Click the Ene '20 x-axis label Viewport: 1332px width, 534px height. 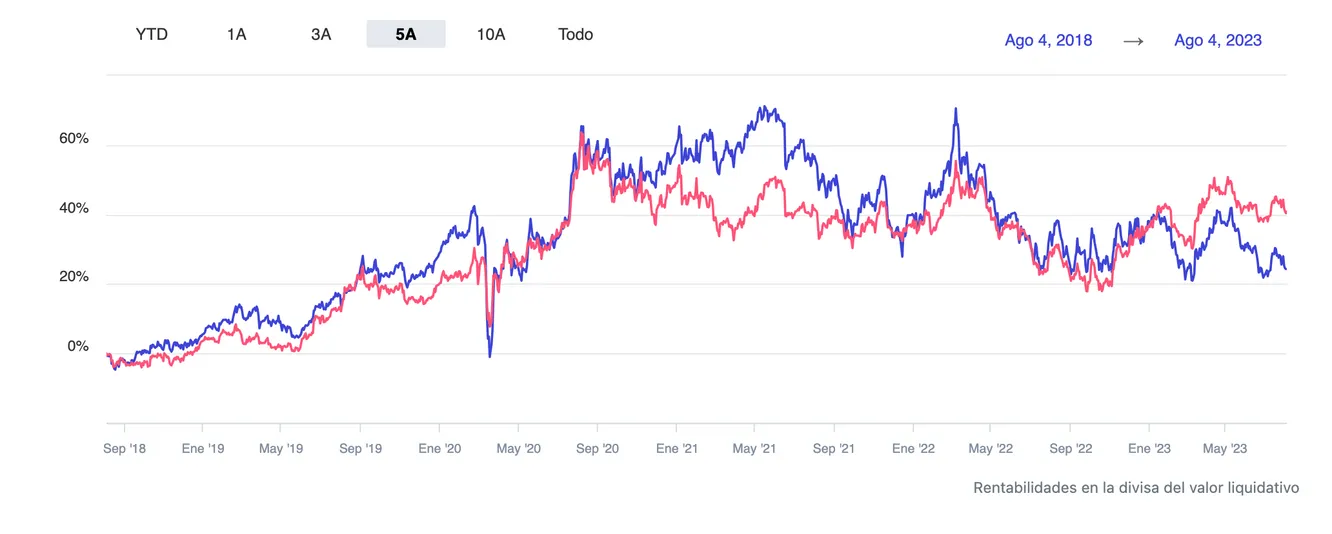(440, 449)
